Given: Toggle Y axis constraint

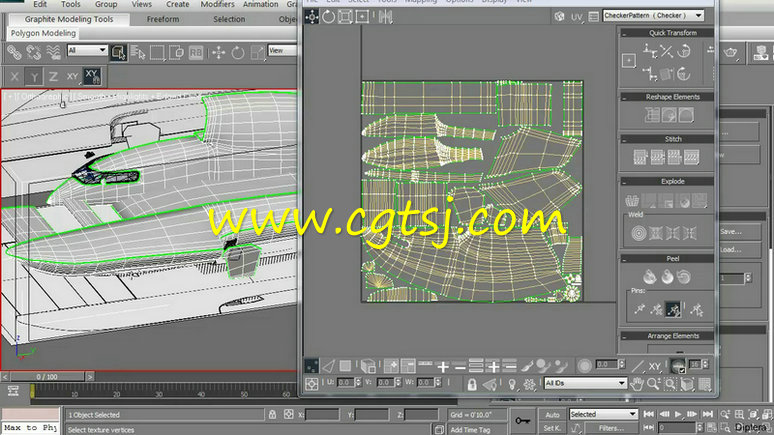Looking at the screenshot, I should pyautogui.click(x=34, y=77).
